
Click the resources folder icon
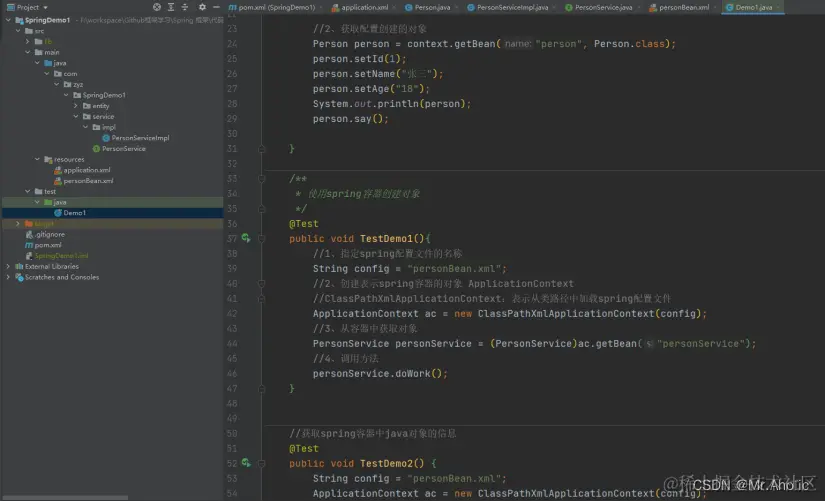(x=48, y=159)
